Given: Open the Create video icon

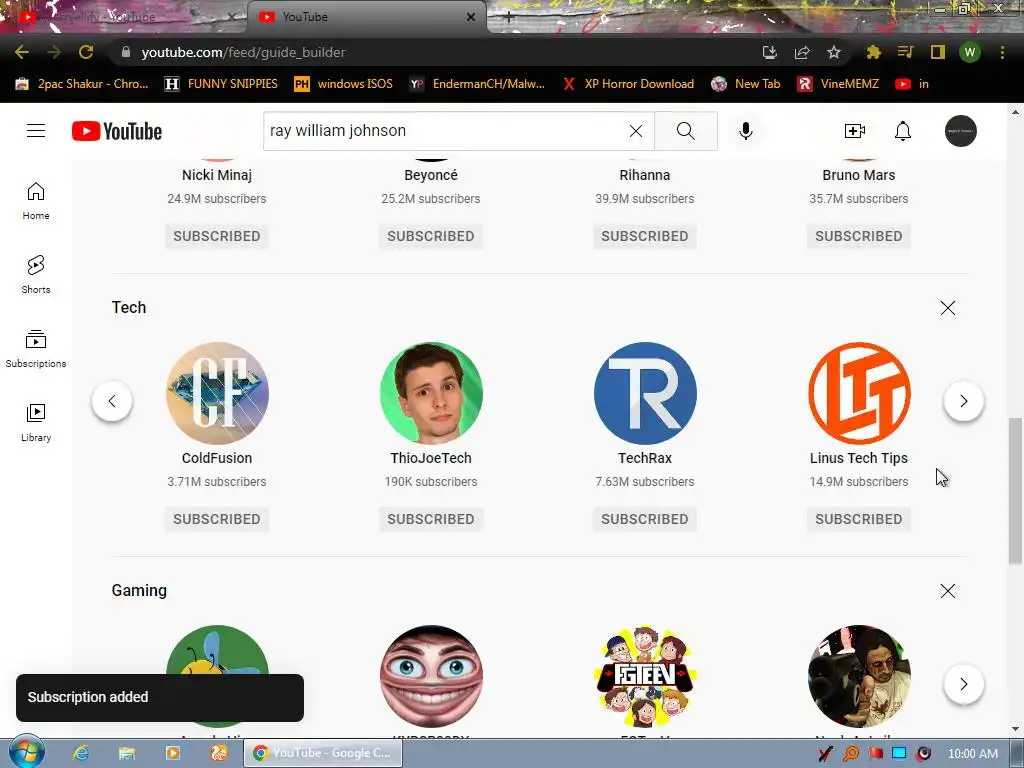Looking at the screenshot, I should tap(854, 131).
